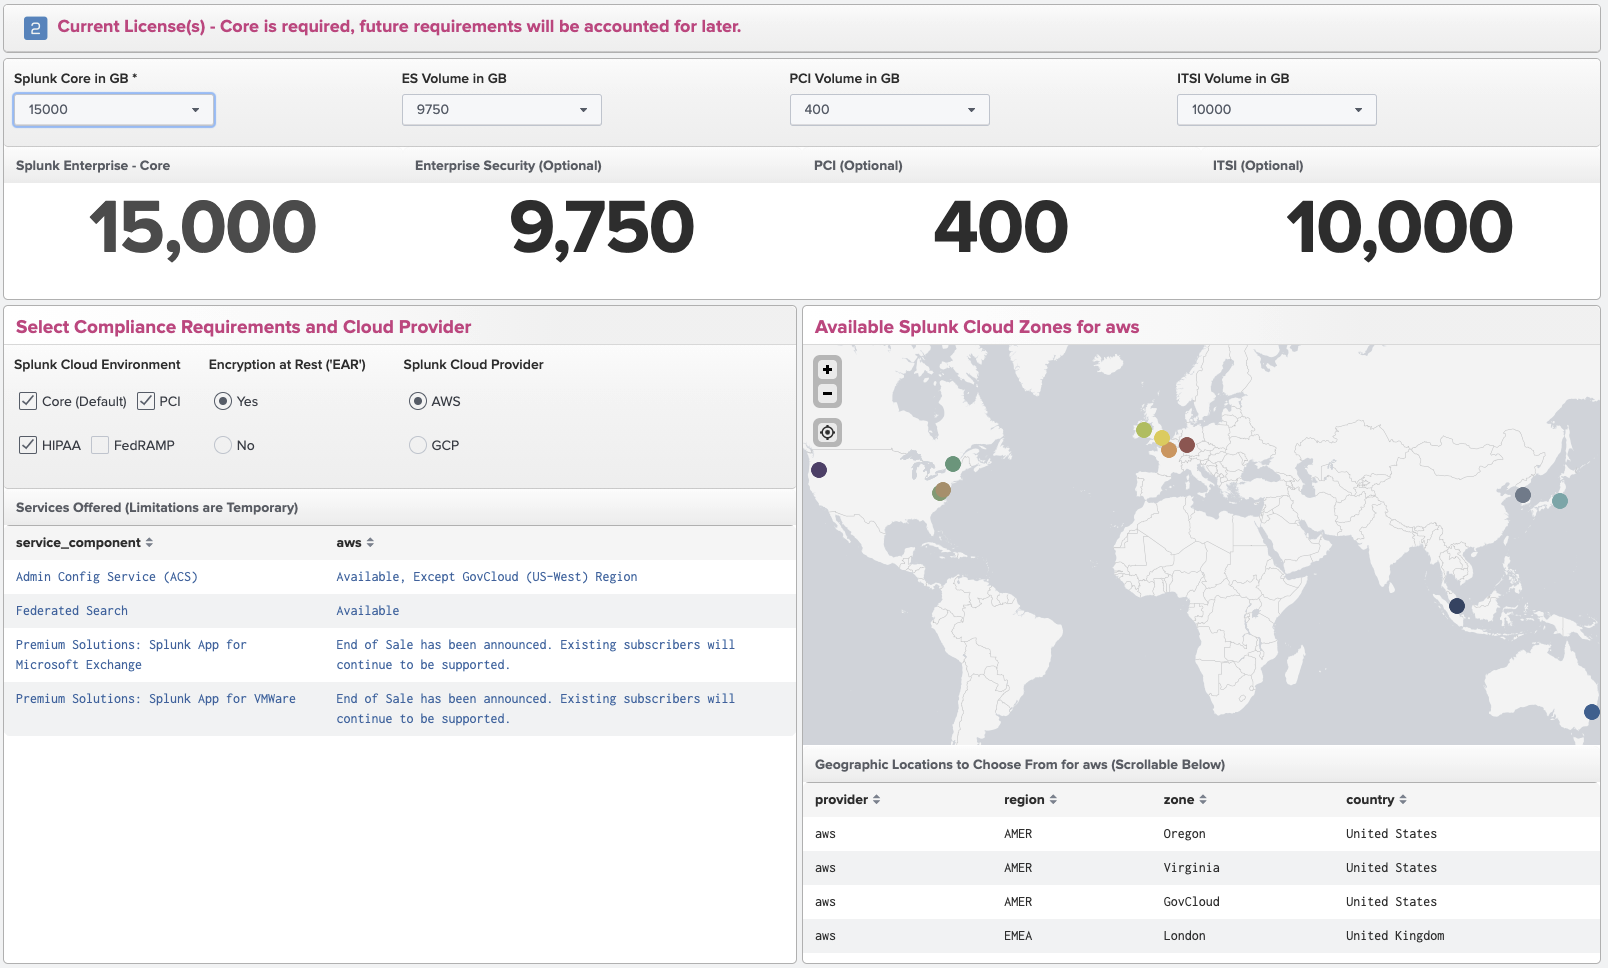Open Splunk App for VMWare entry
This screenshot has height=968, width=1608.
(156, 699)
